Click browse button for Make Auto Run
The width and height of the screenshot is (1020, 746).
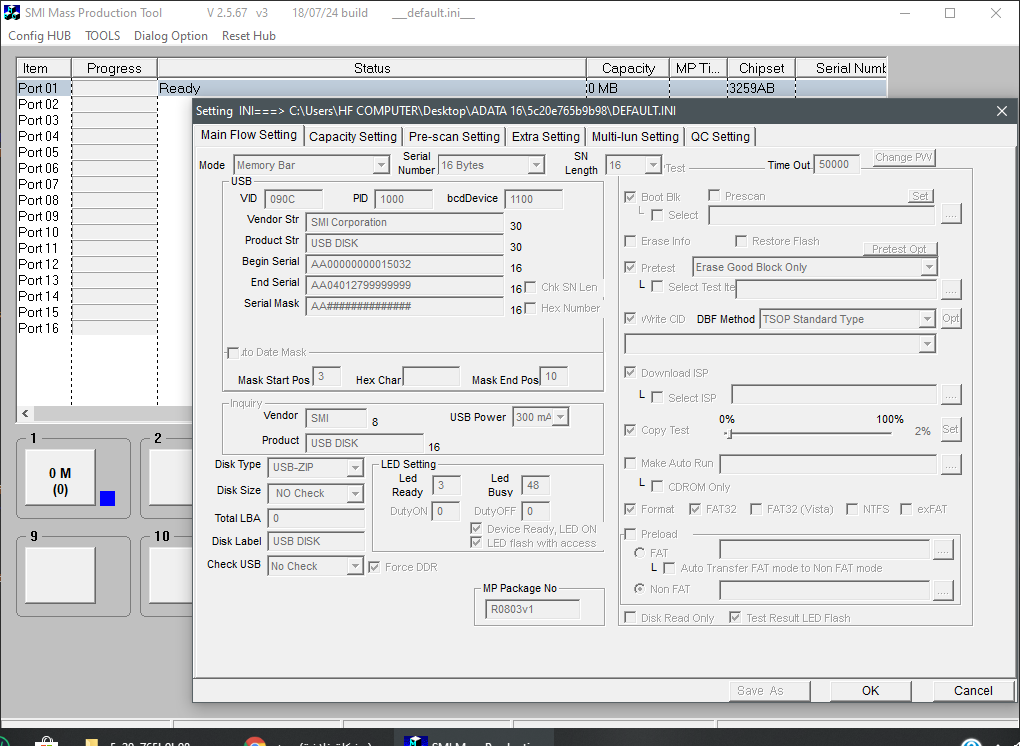click(951, 464)
